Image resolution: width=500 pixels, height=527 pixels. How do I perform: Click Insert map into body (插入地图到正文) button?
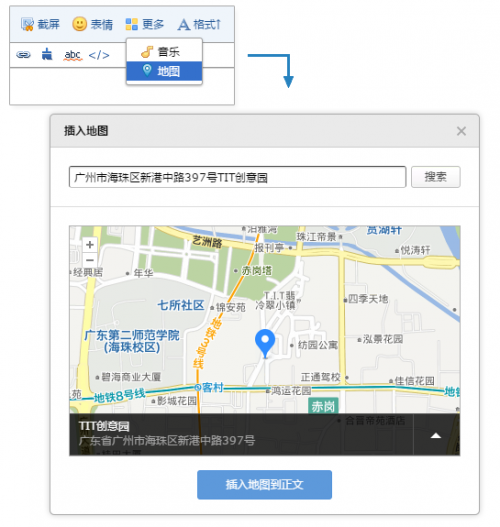[264, 485]
